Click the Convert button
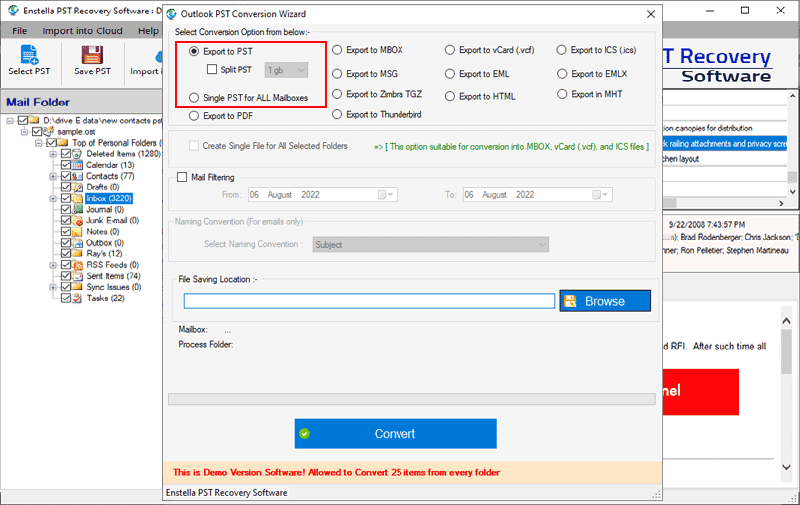The image size is (800, 505). [395, 434]
